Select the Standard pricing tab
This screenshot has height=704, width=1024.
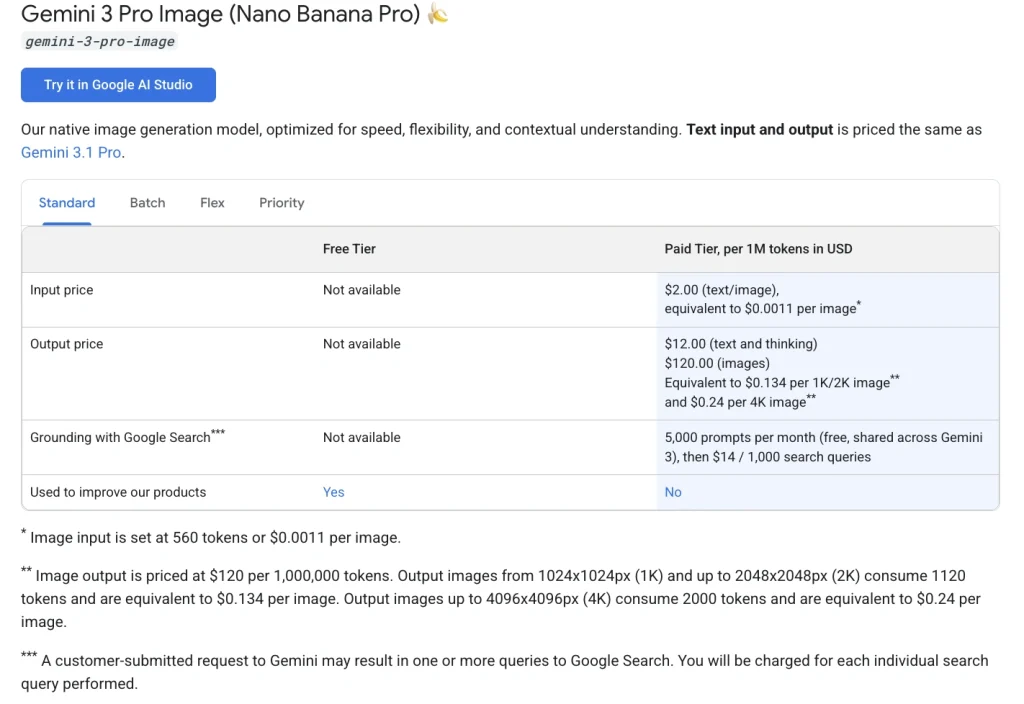tap(67, 203)
